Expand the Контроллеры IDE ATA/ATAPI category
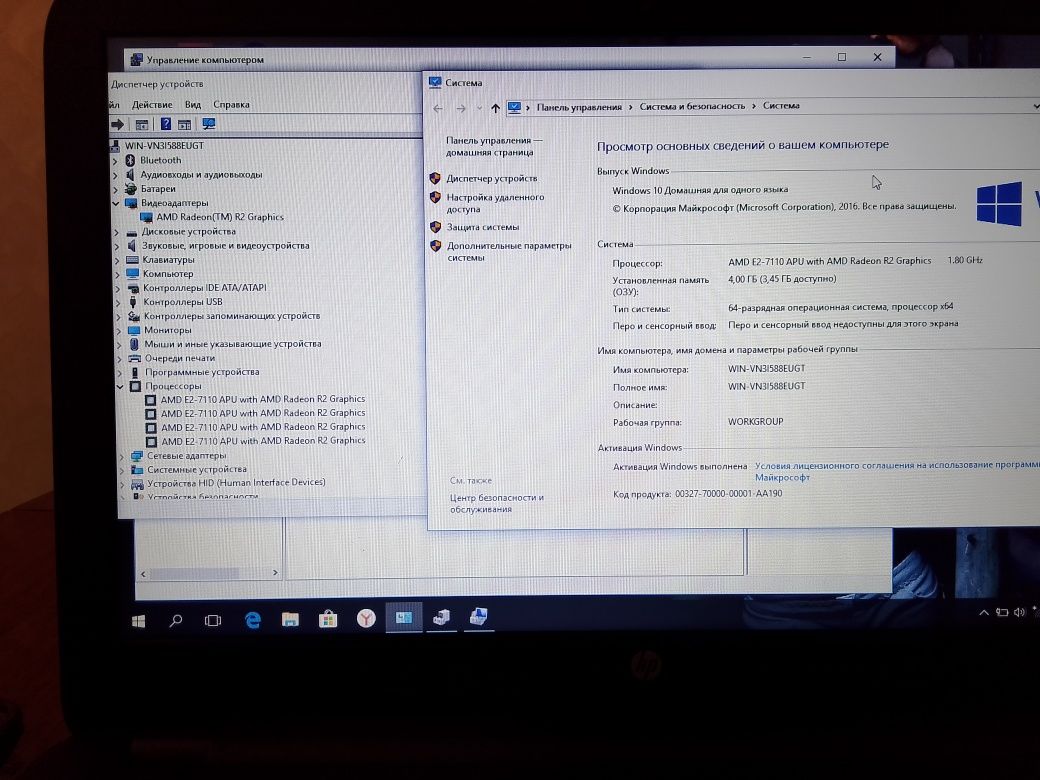The width and height of the screenshot is (1040, 780). tap(118, 289)
